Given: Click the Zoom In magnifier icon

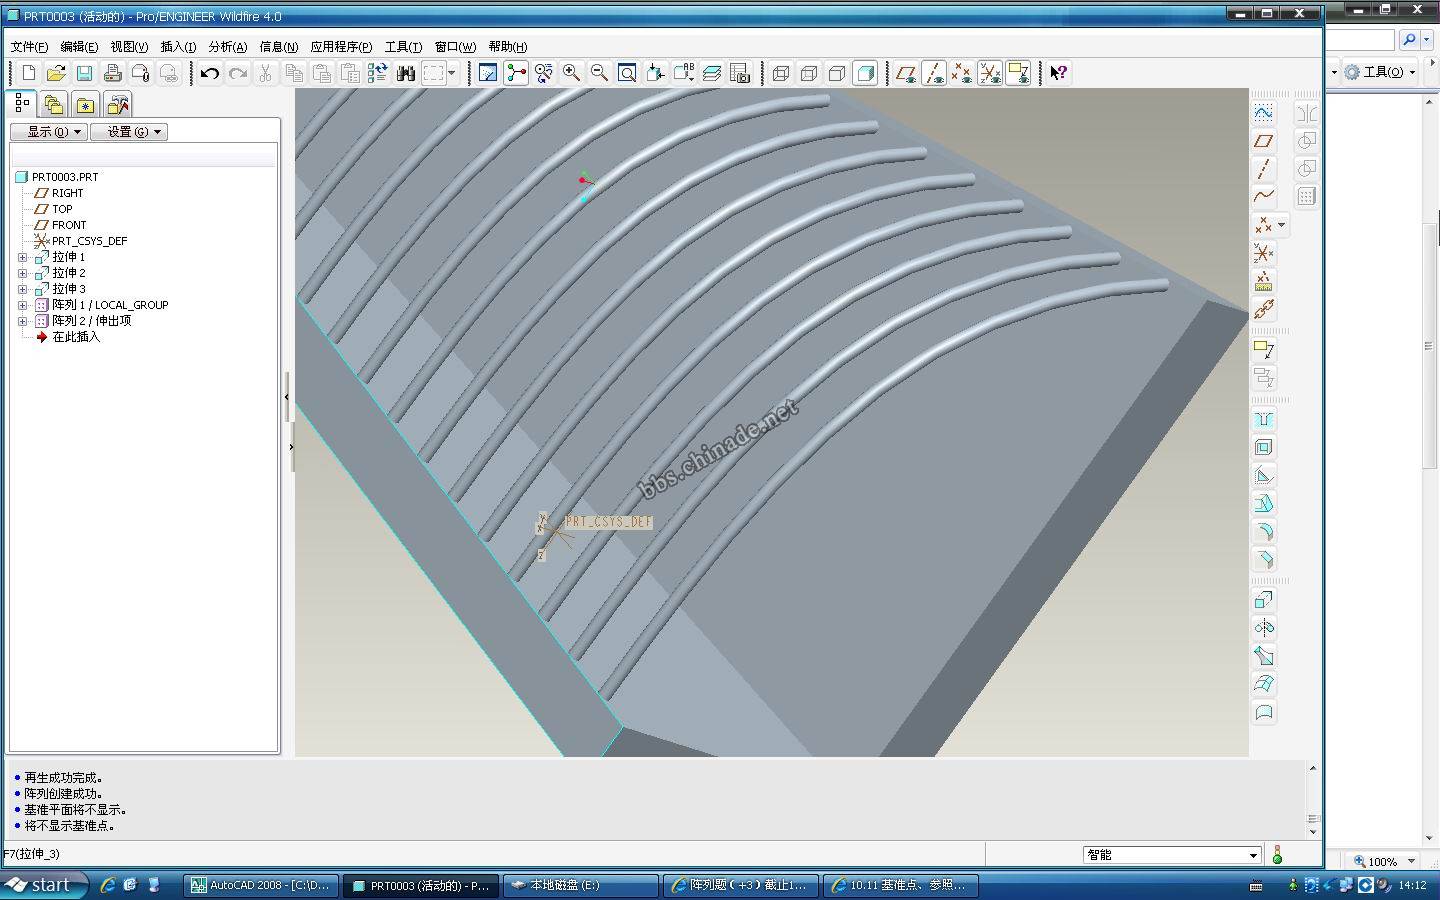Looking at the screenshot, I should (571, 73).
